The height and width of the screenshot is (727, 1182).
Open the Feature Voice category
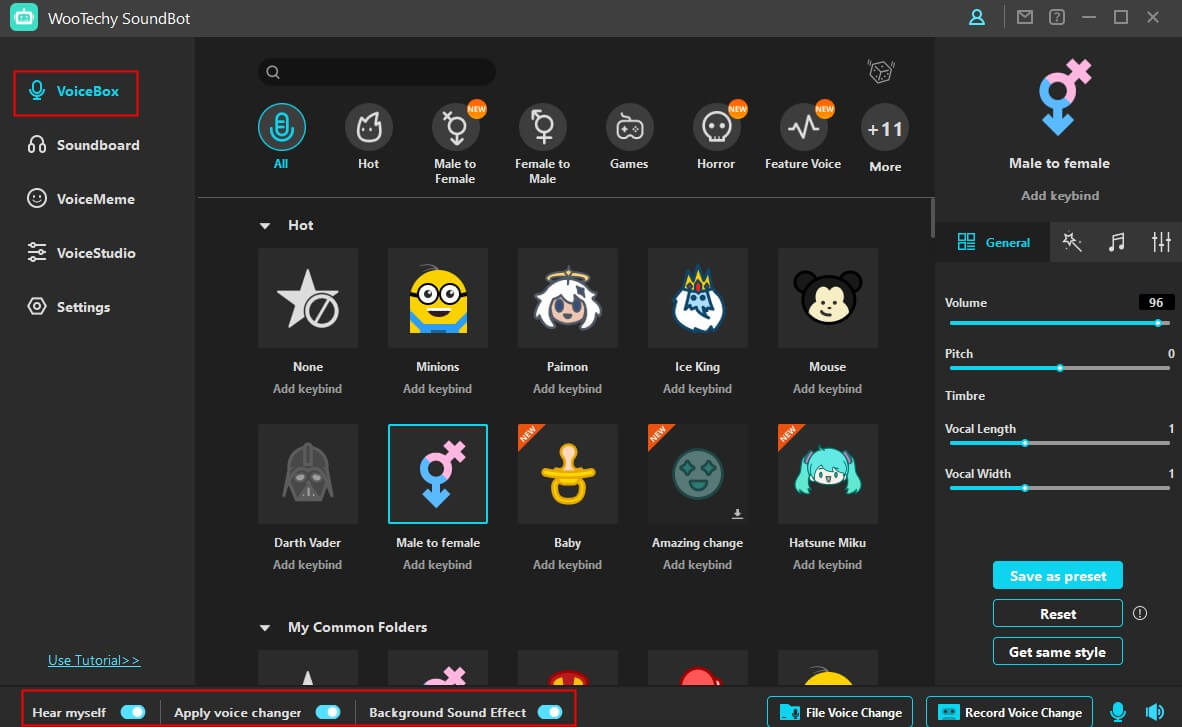803,128
